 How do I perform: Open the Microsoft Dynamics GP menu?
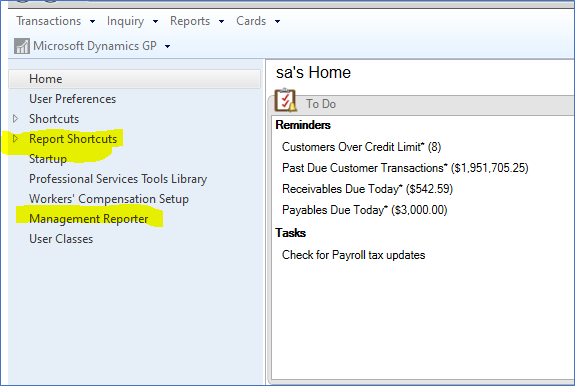pos(95,46)
